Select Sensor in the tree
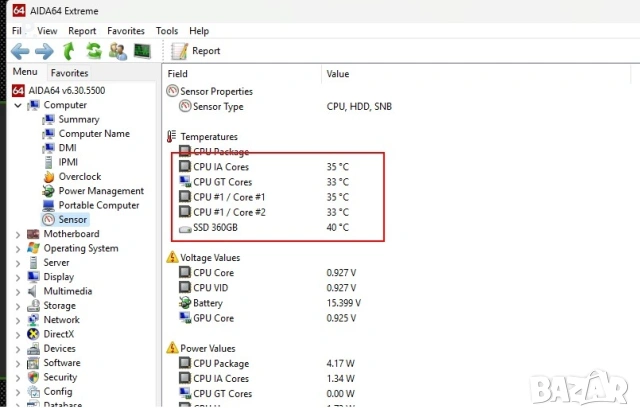The height and width of the screenshot is (417, 640). (x=72, y=219)
